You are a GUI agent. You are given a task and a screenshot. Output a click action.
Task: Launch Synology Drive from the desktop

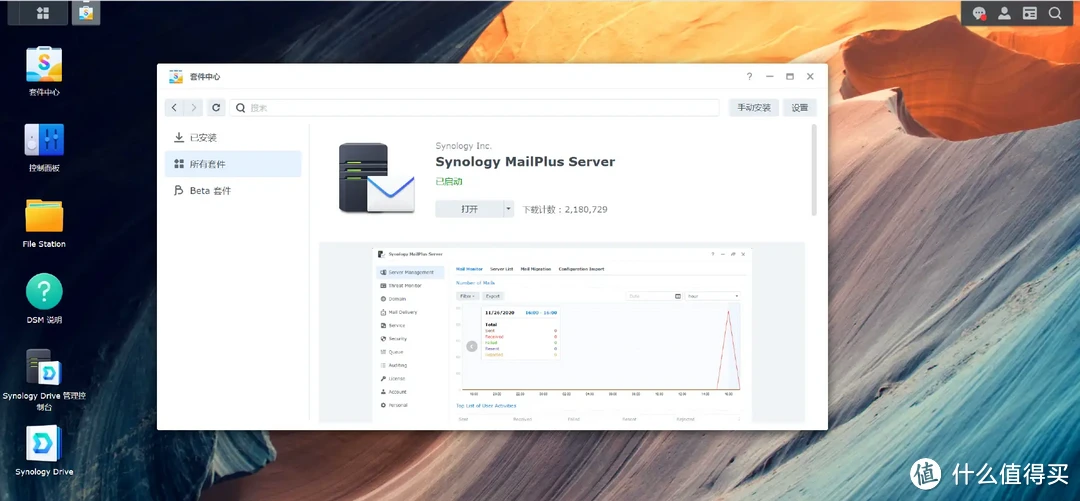(44, 445)
